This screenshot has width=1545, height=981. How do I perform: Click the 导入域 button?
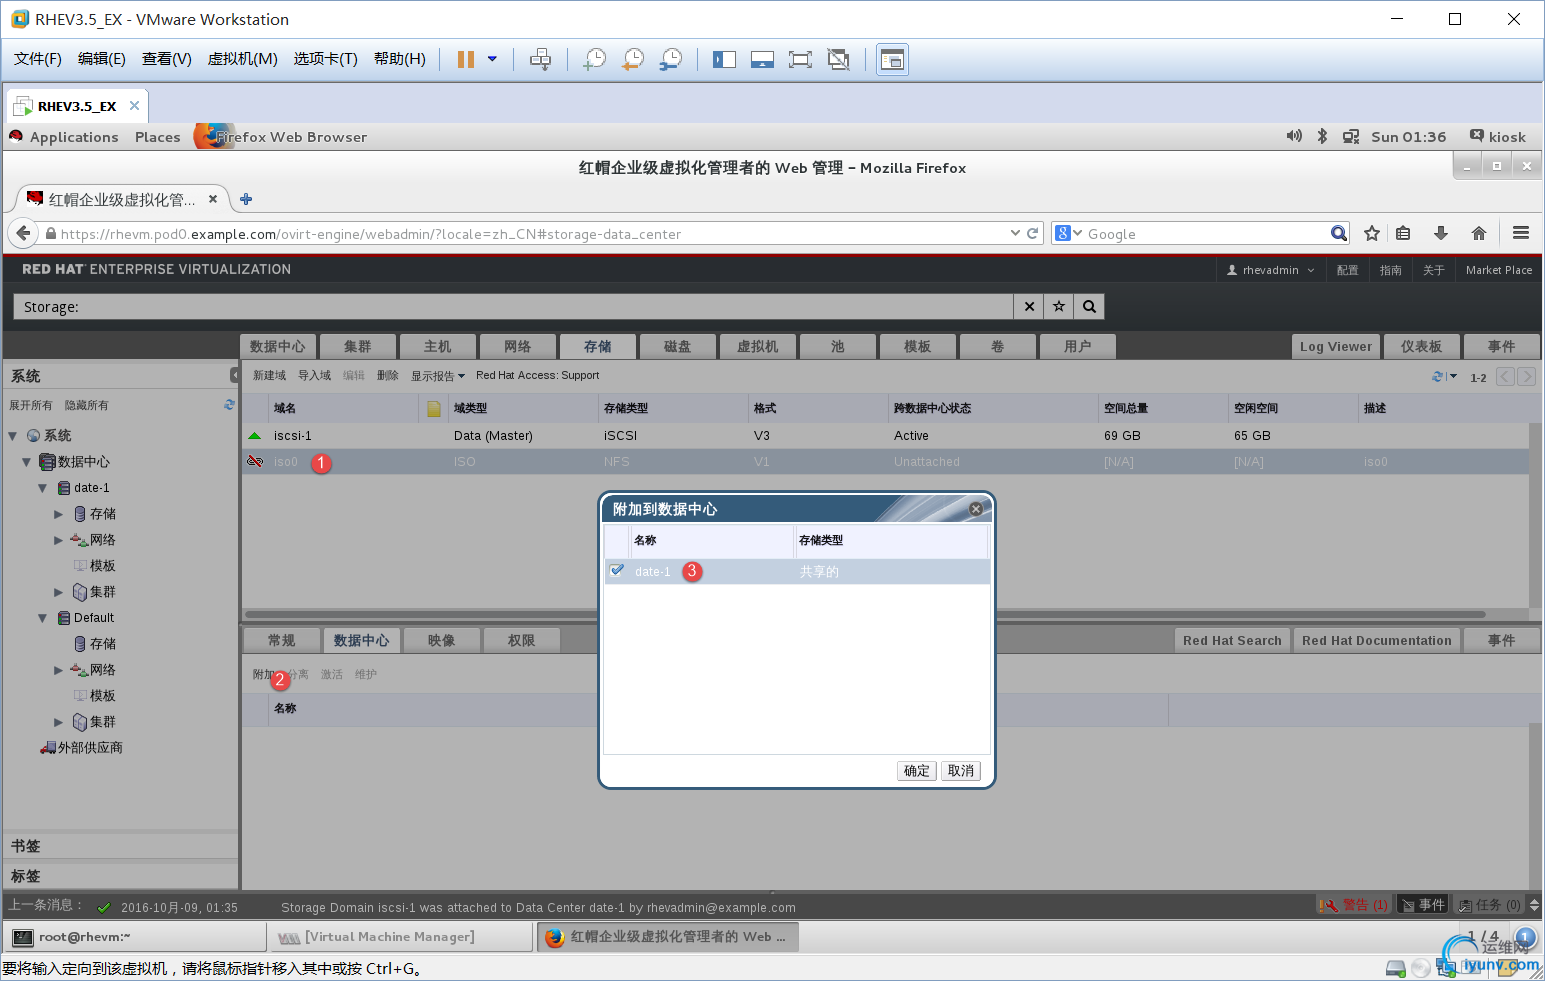314,376
